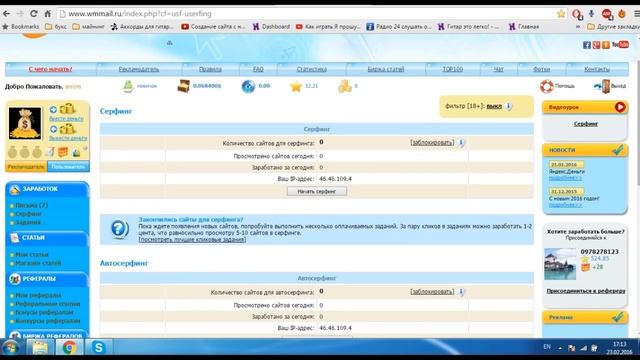640x360 pixels.
Task: Reload the page with refresh icon
Action: 34,13
